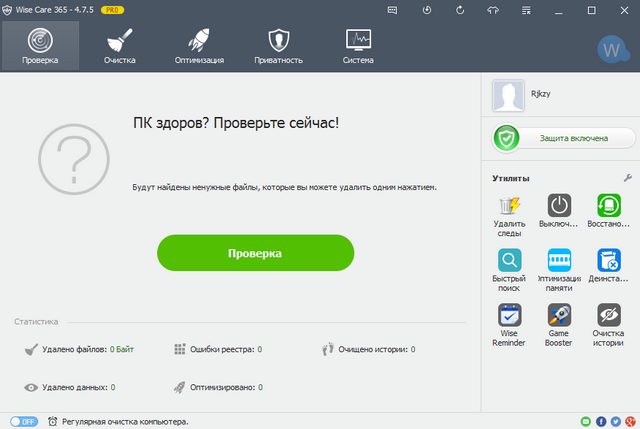Switch to the Очистка tab

(x=120, y=46)
